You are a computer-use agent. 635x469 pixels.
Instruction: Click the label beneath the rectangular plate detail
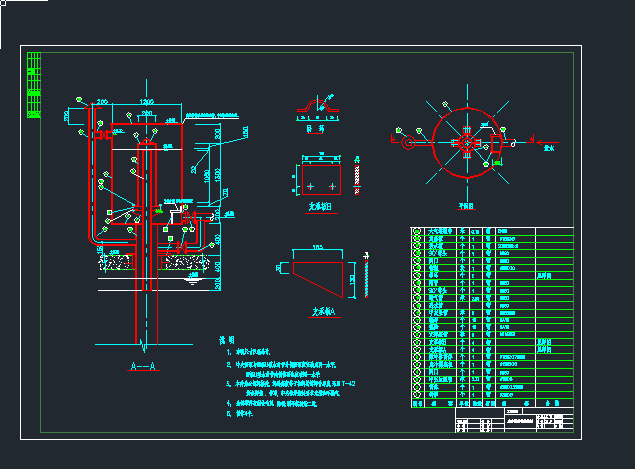coord(320,207)
